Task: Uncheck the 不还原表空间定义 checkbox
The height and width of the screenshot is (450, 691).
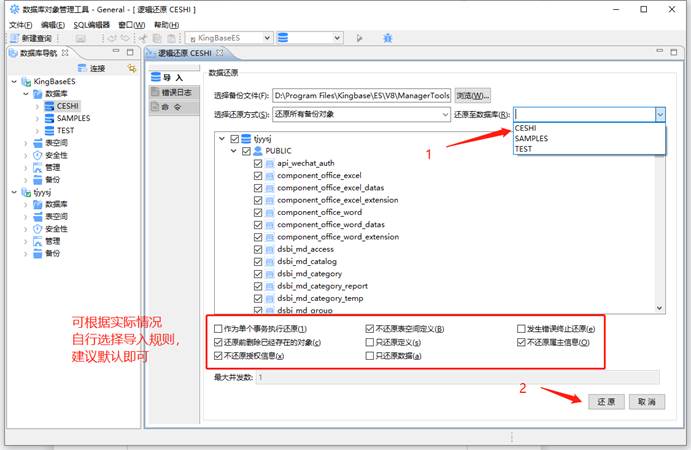Action: [x=369, y=328]
